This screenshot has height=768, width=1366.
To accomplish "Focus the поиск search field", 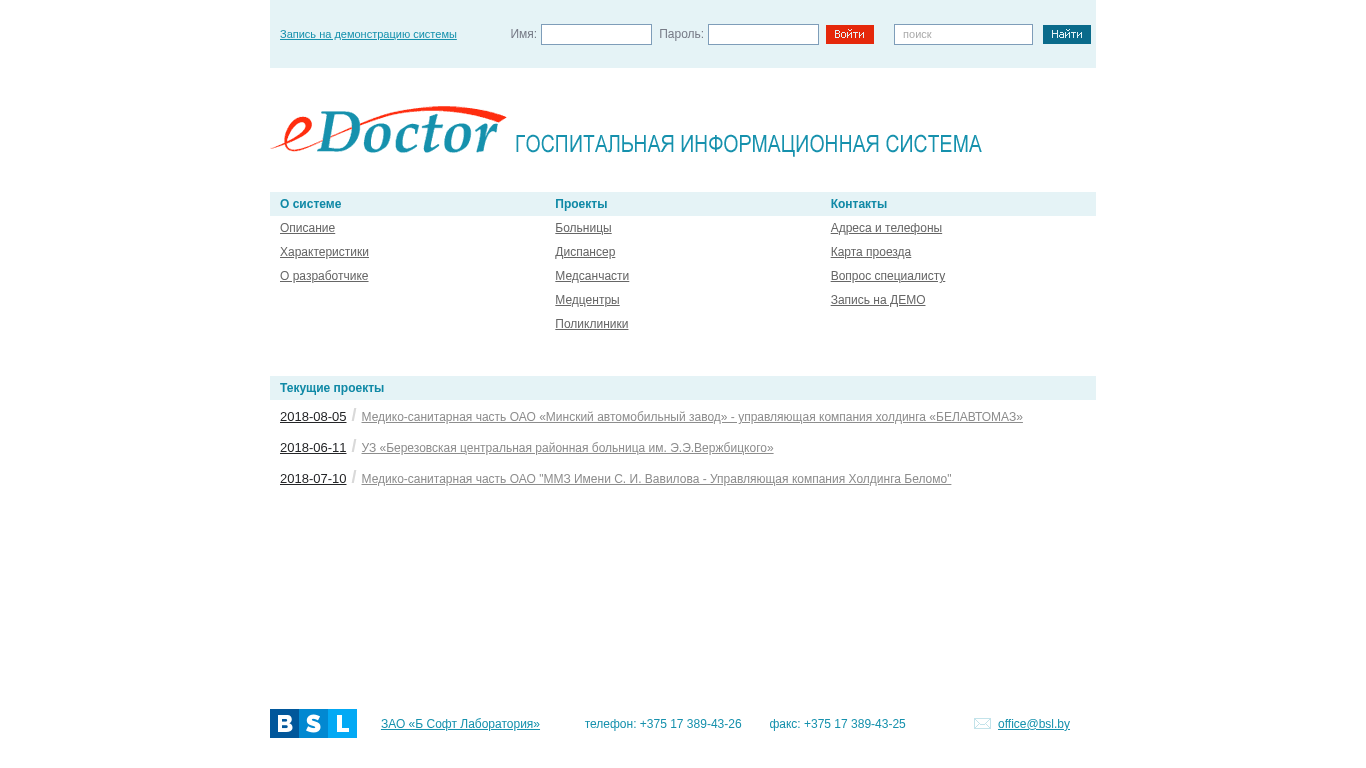I will pyautogui.click(x=963, y=35).
